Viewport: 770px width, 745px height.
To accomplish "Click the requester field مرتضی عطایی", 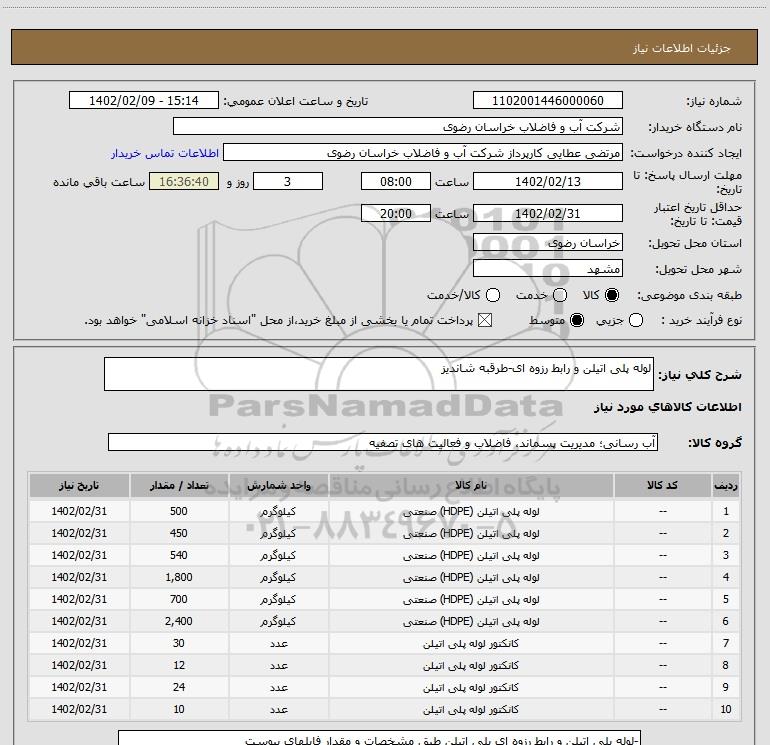I will point(423,152).
